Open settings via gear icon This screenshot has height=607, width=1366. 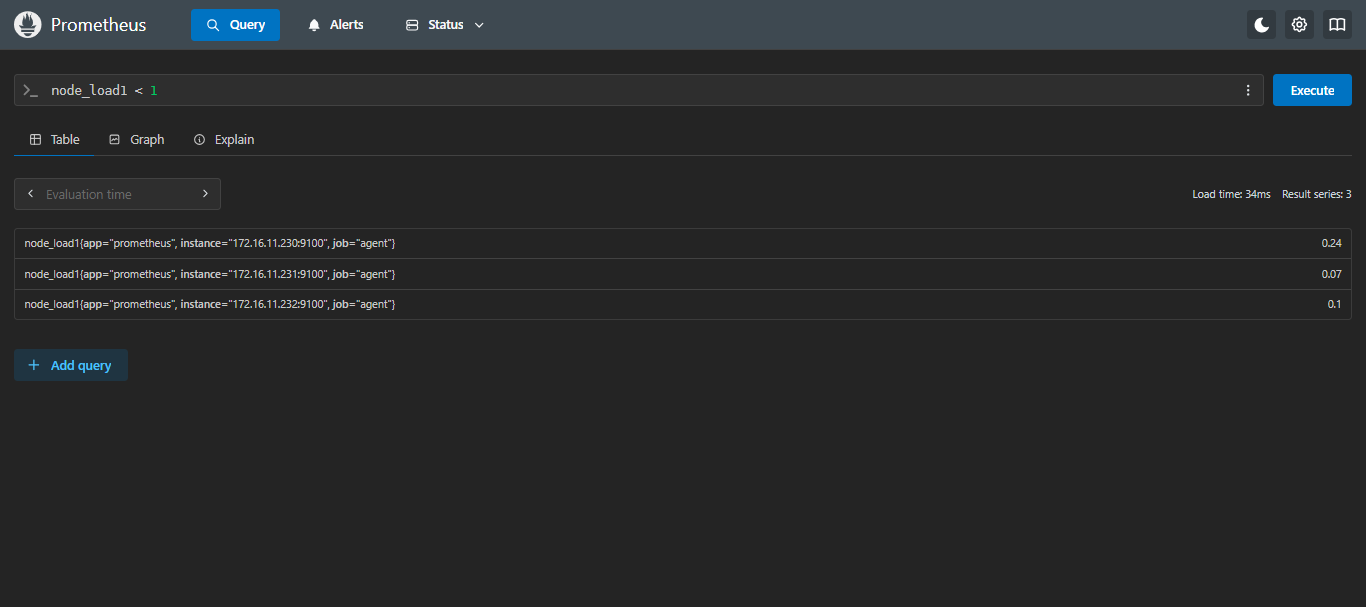pos(1299,25)
